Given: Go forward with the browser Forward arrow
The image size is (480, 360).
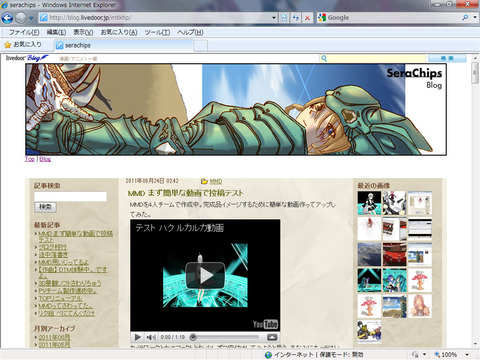Looking at the screenshot, I should [x=21, y=18].
